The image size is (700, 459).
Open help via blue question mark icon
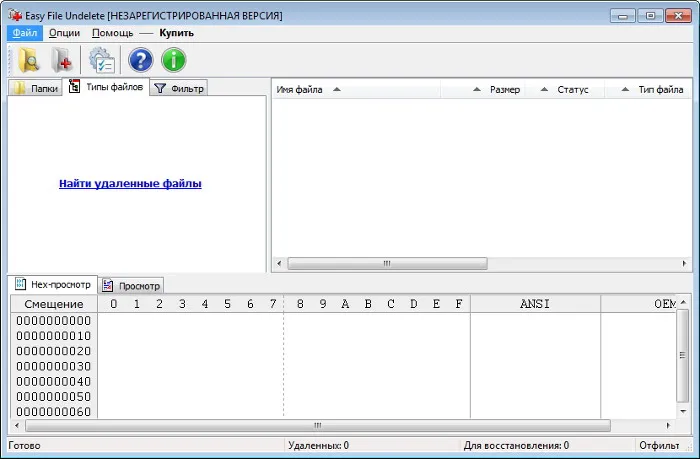(x=141, y=60)
